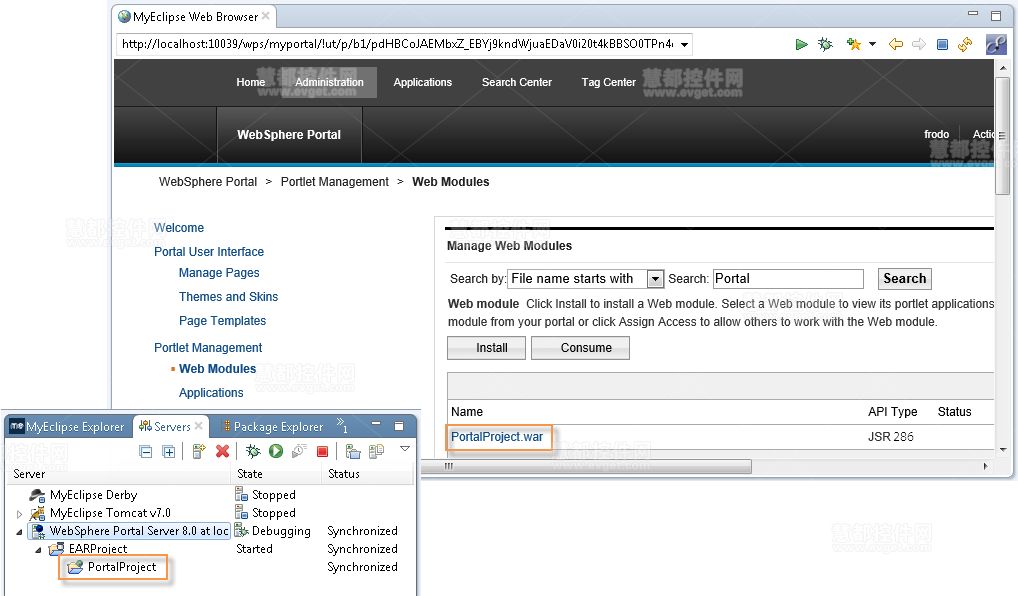Screen dimensions: 1018x596
Task: Click the New Server icon in Servers toolbar
Action: point(199,451)
